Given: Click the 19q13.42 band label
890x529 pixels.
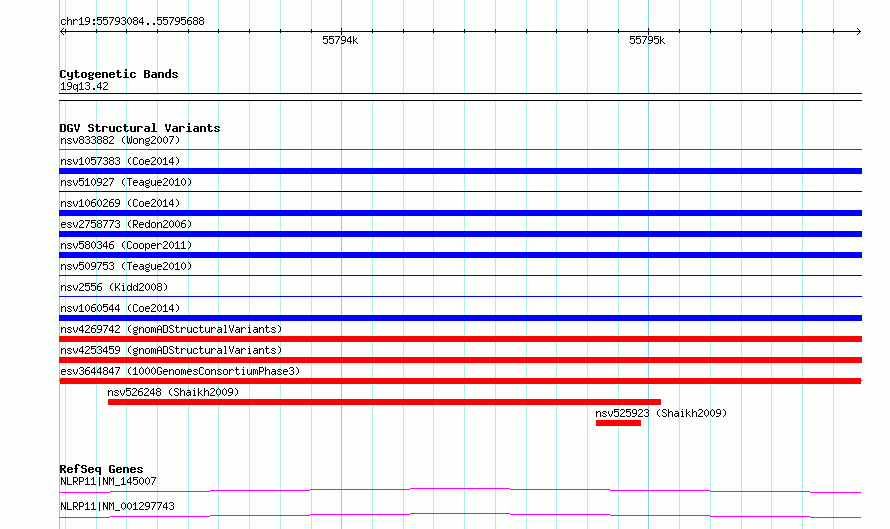Looking at the screenshot, I should point(84,86).
